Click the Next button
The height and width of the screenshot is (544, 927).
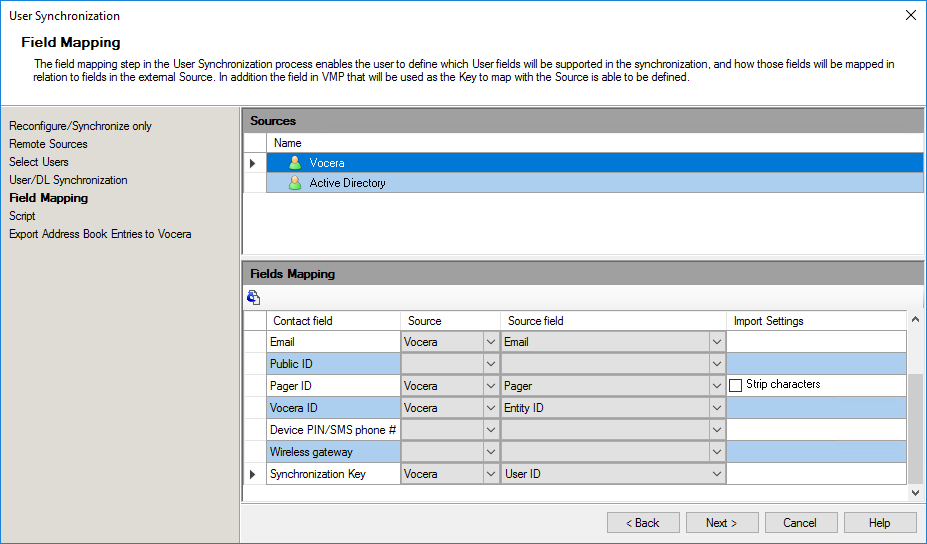coord(722,523)
